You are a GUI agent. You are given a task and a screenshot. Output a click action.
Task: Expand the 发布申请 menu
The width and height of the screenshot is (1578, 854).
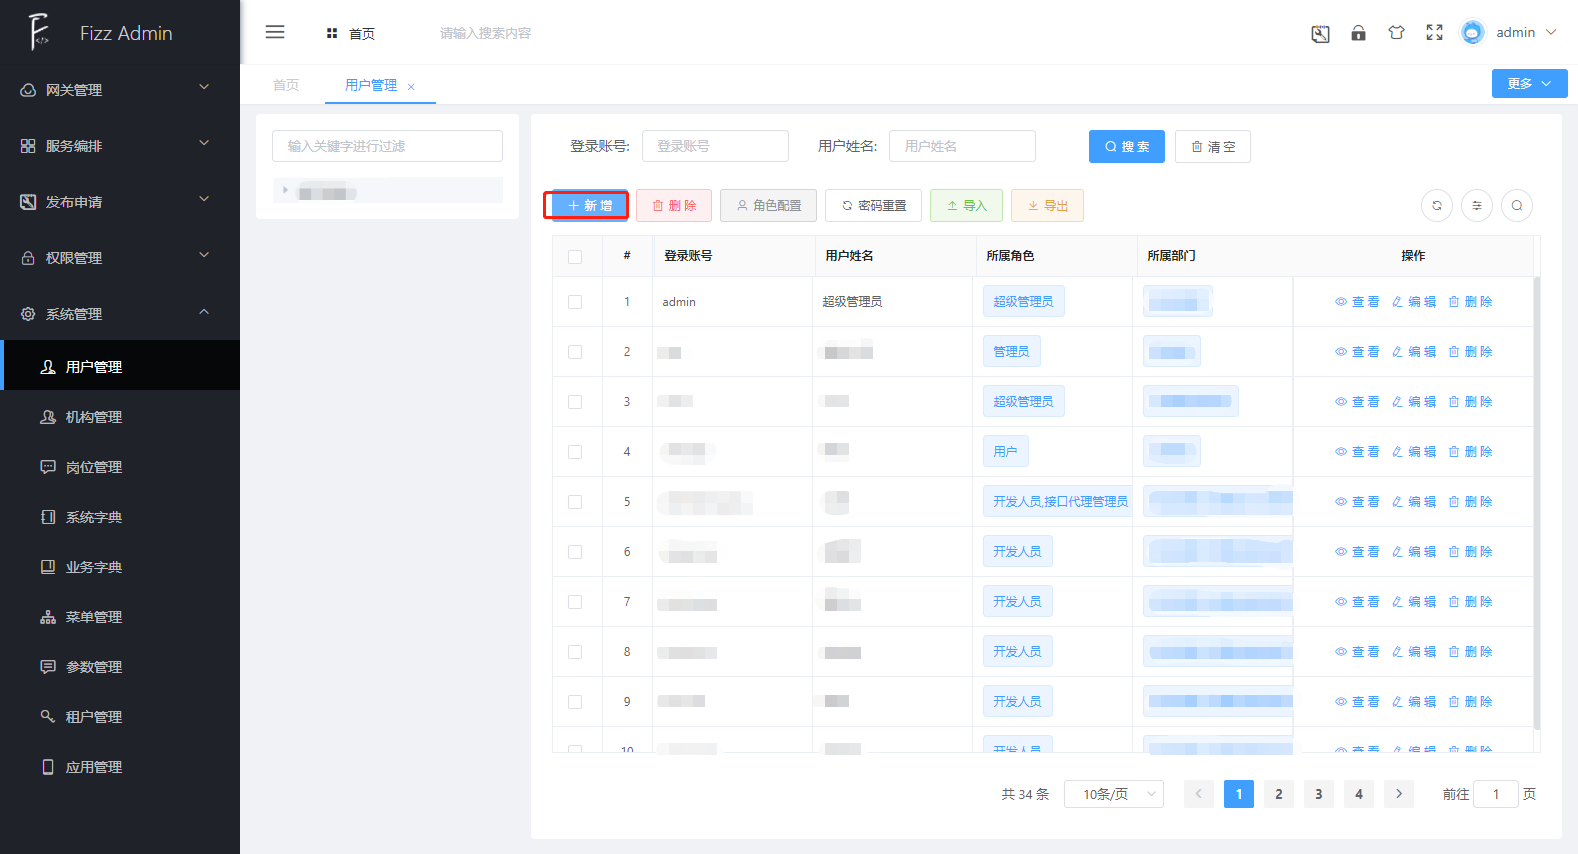[x=120, y=202]
